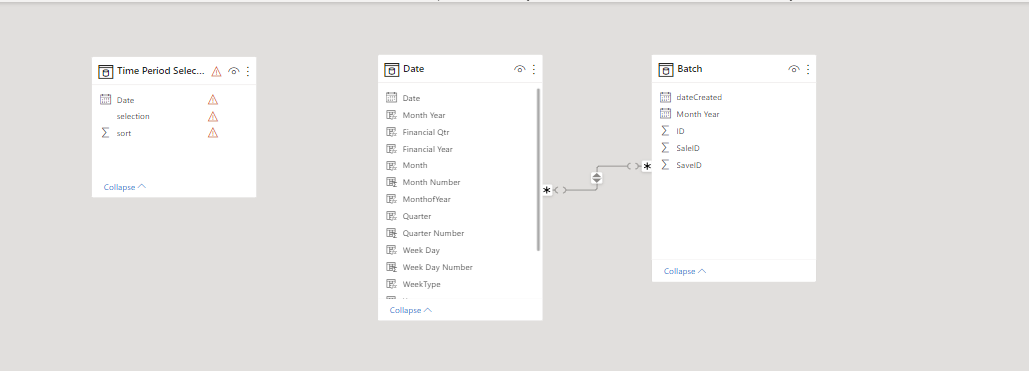Toggle visibility of Time Period Selection table
The width and height of the screenshot is (1029, 371).
coord(233,72)
